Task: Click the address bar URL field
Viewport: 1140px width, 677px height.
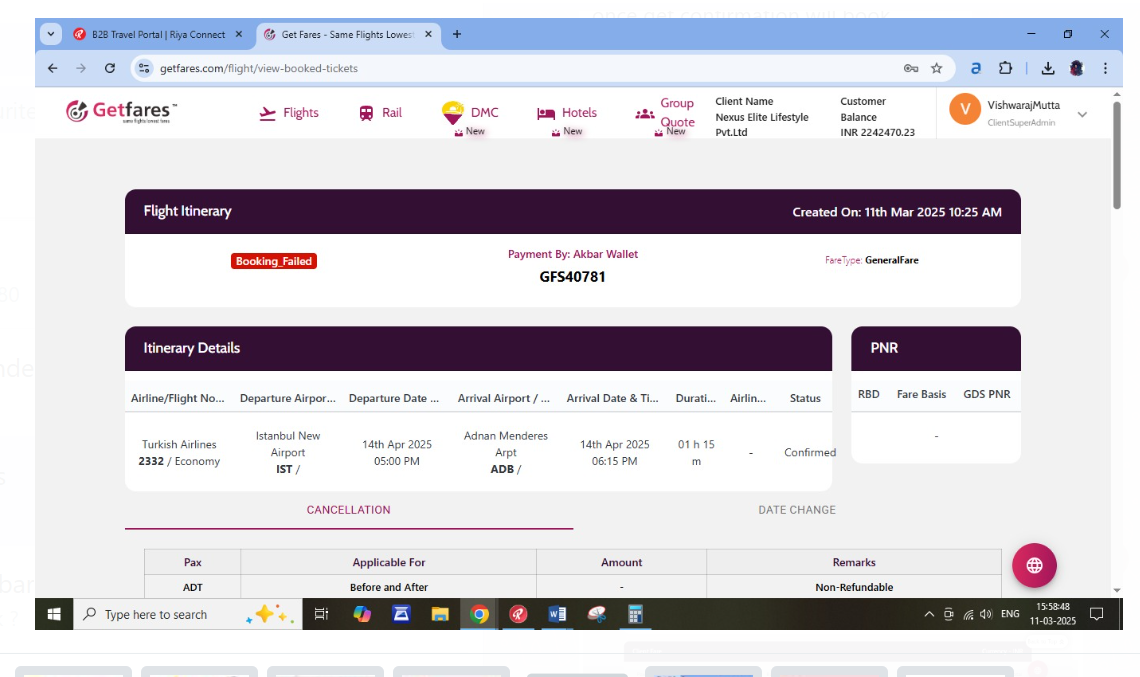Action: tap(500, 68)
